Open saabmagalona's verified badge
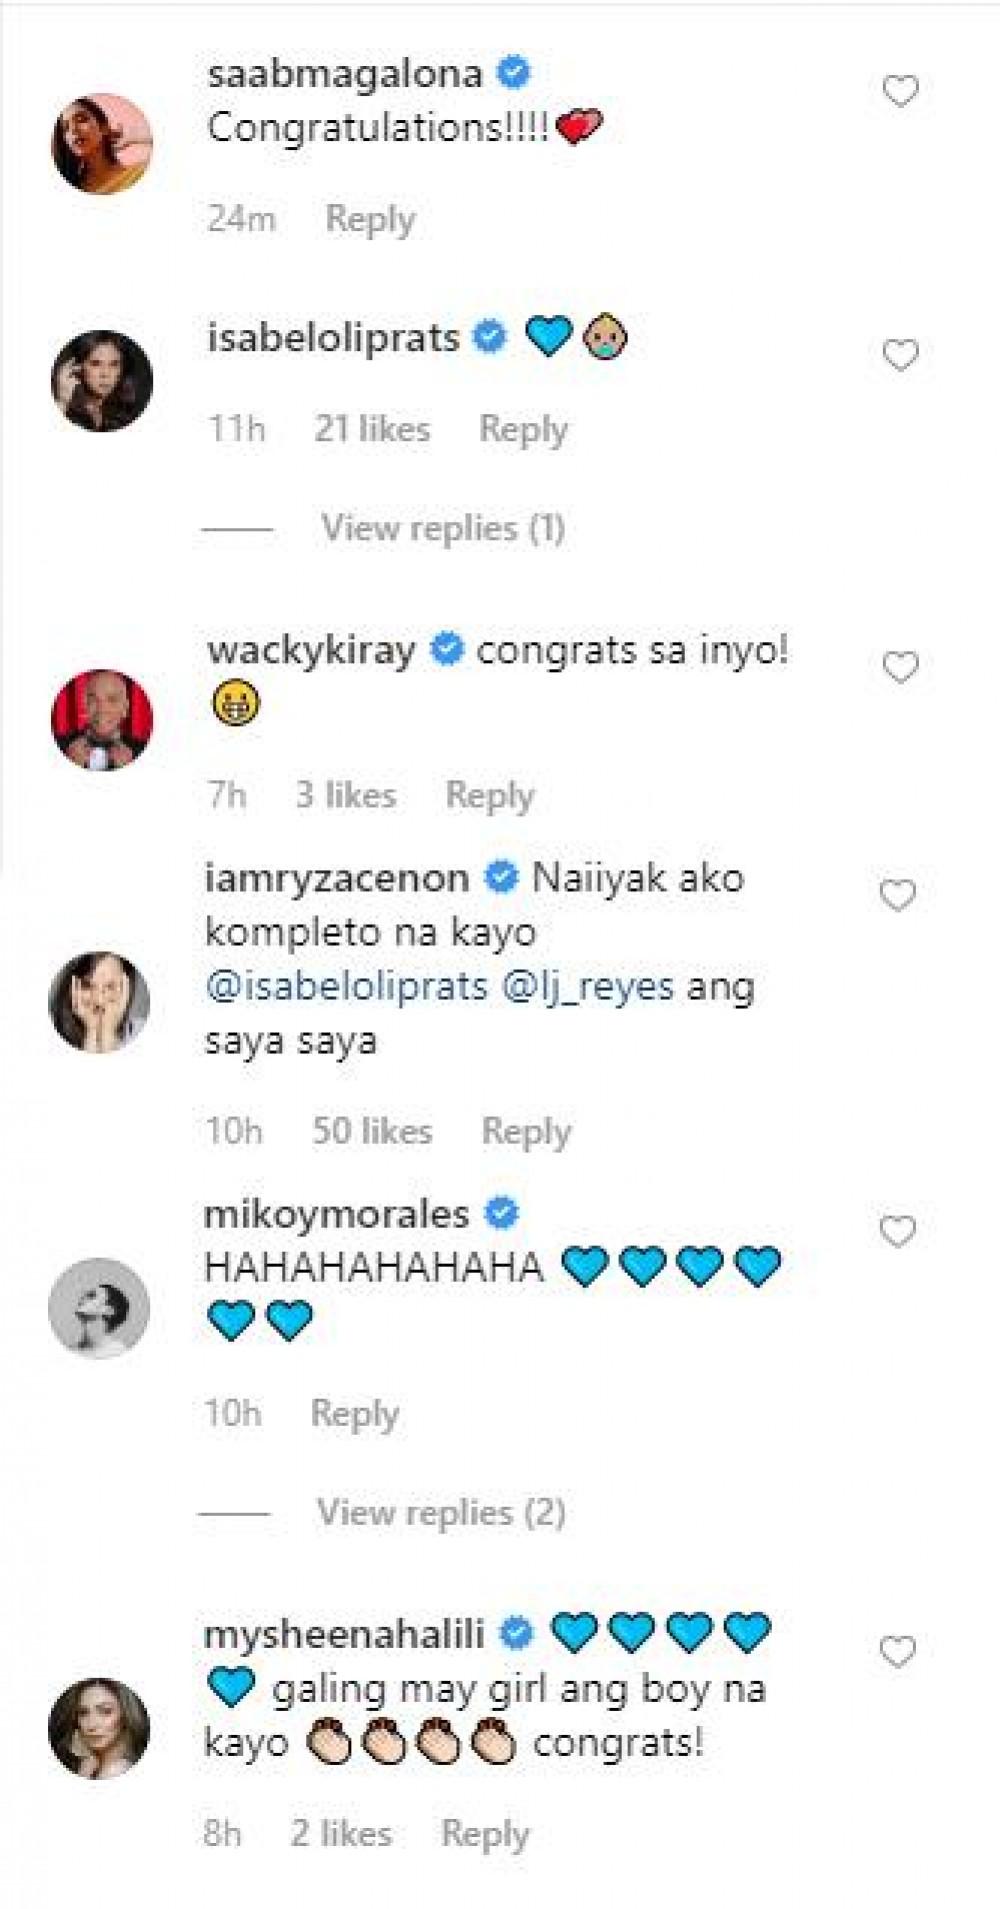The image size is (1000, 1909). point(514,73)
